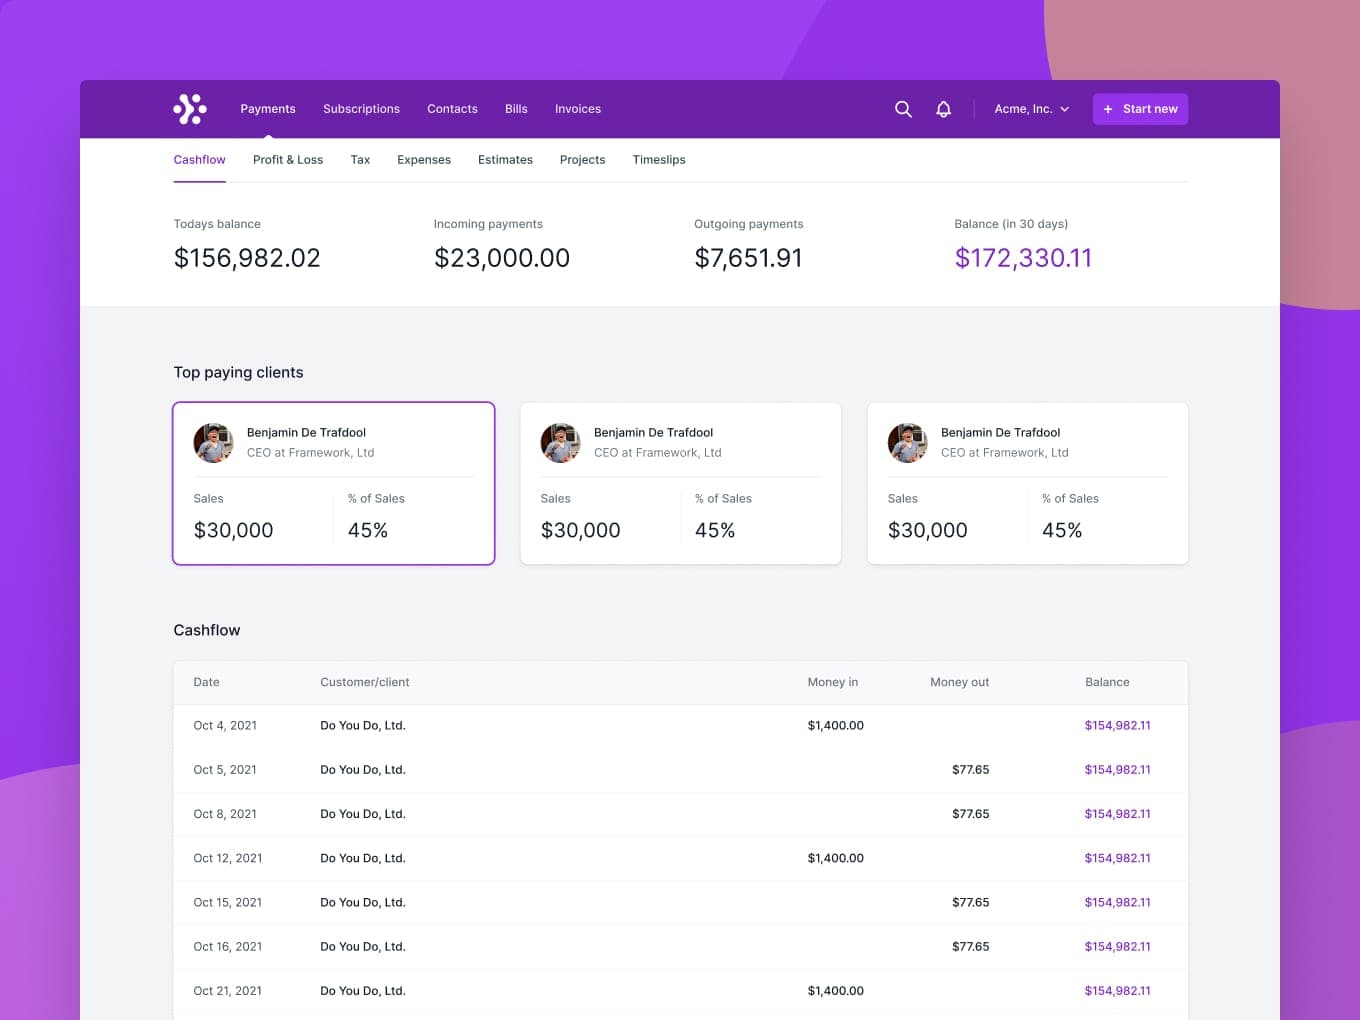
Task: Open the Subscriptions menu item
Action: coord(361,109)
